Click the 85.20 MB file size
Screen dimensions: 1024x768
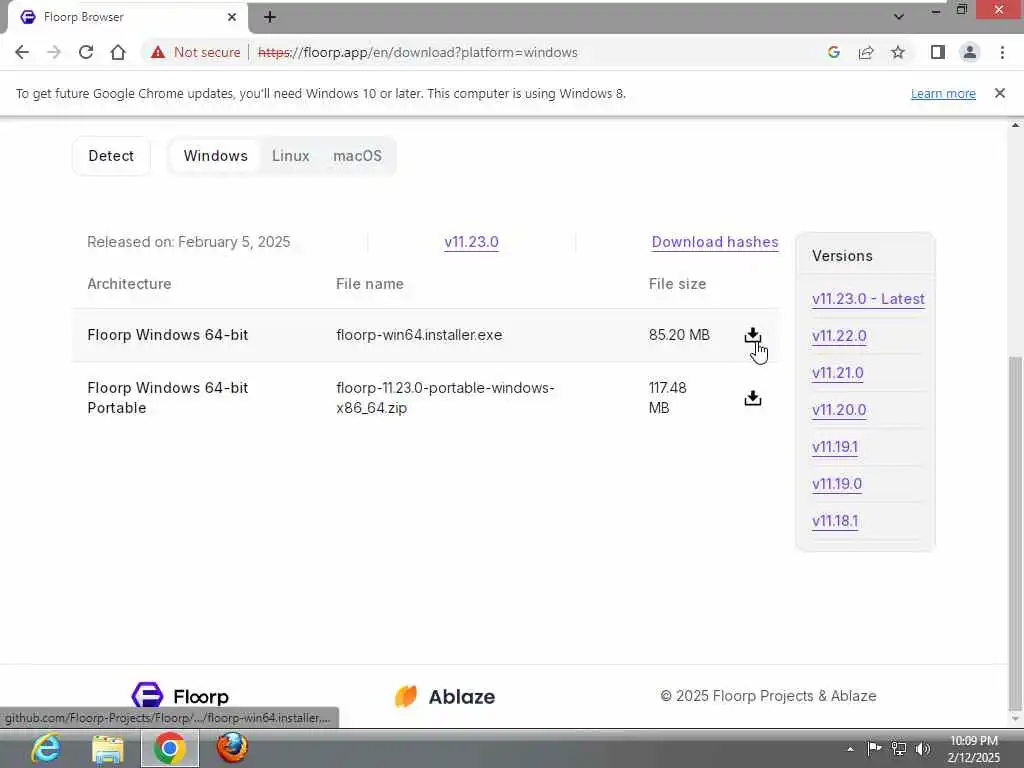click(x=679, y=335)
